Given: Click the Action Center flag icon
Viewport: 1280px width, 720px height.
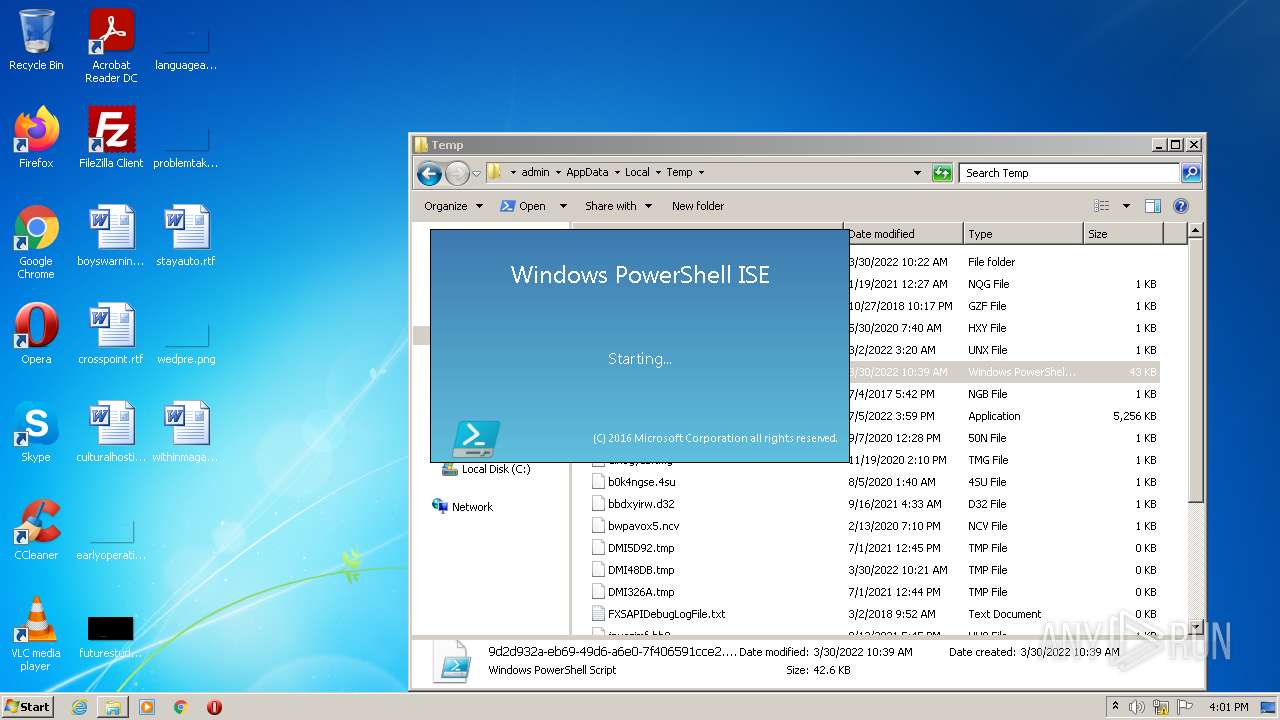Looking at the screenshot, I should [1185, 707].
